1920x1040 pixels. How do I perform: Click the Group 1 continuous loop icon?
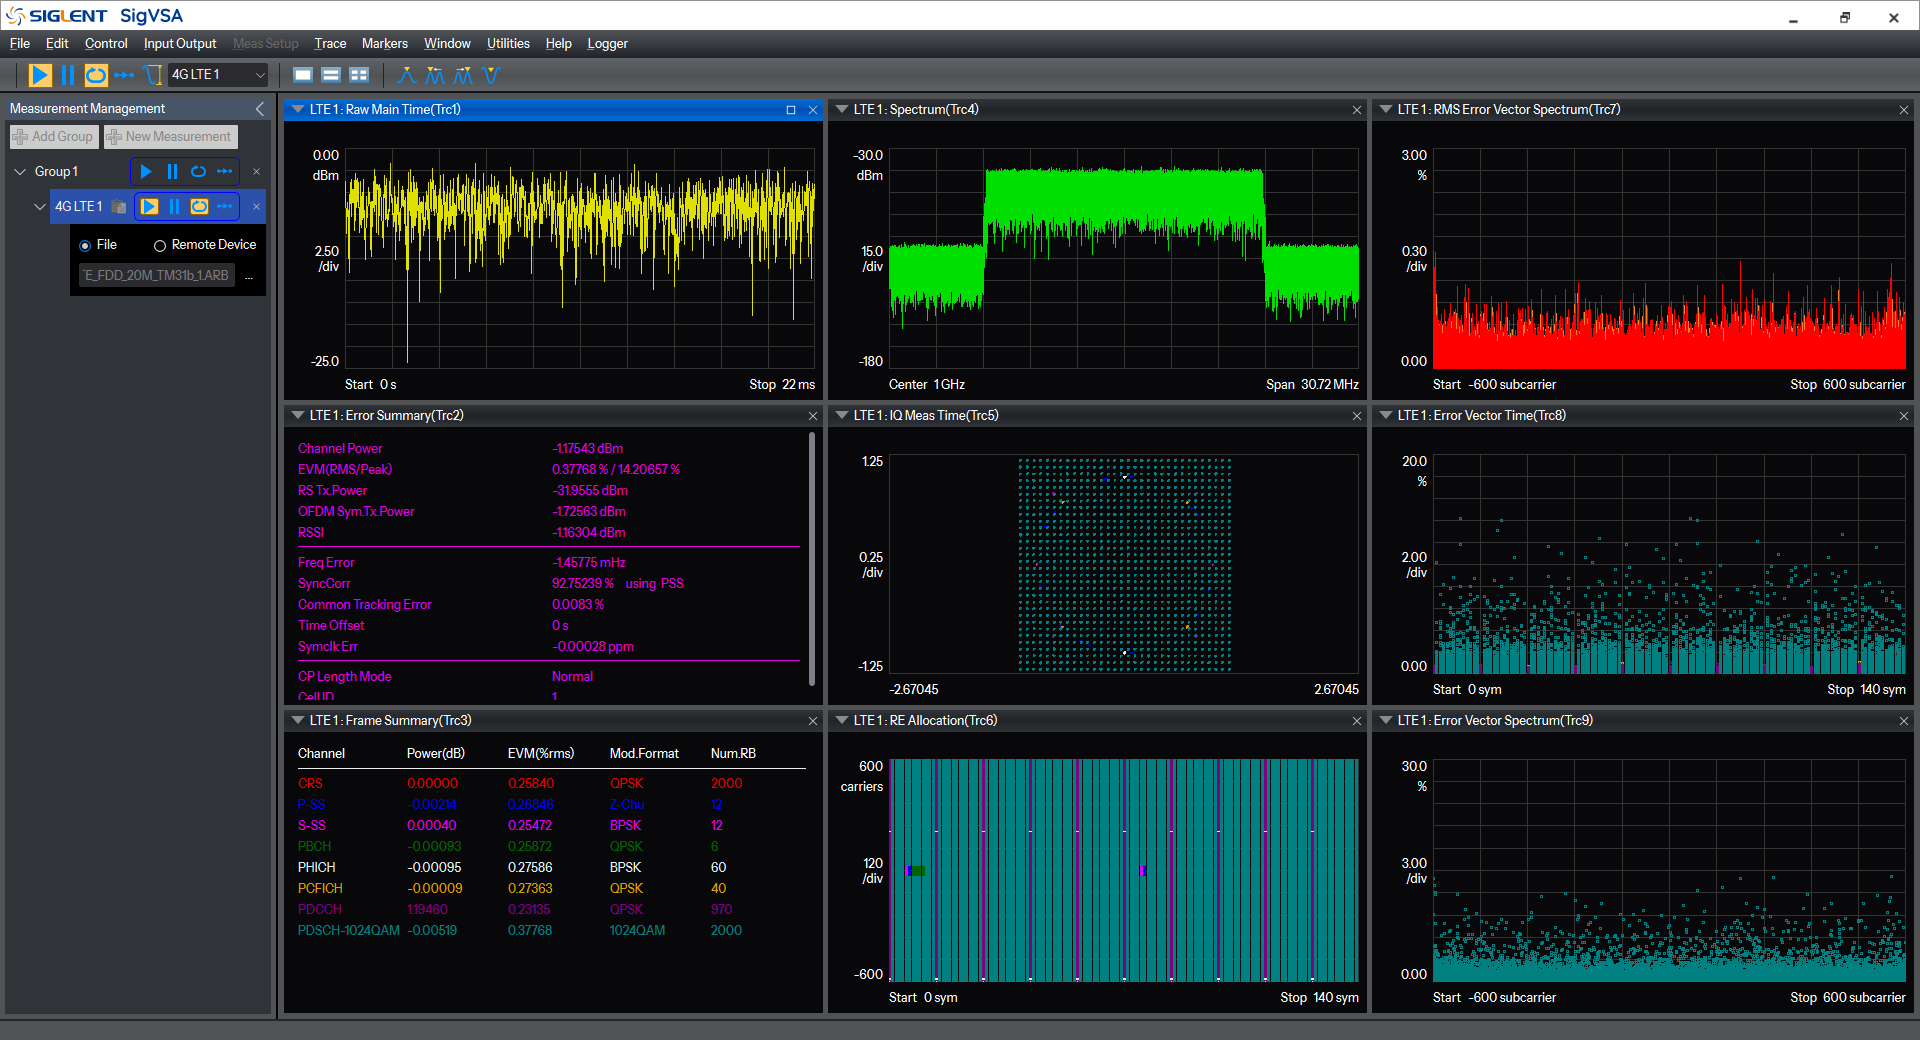[198, 172]
